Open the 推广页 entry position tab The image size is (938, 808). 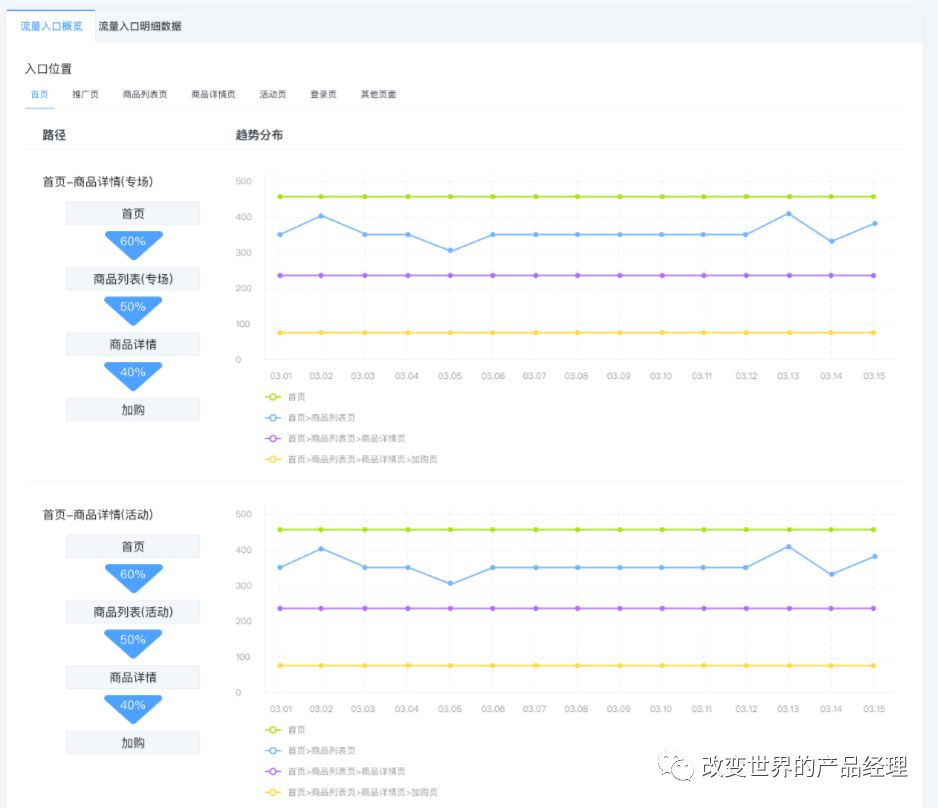(x=85, y=95)
